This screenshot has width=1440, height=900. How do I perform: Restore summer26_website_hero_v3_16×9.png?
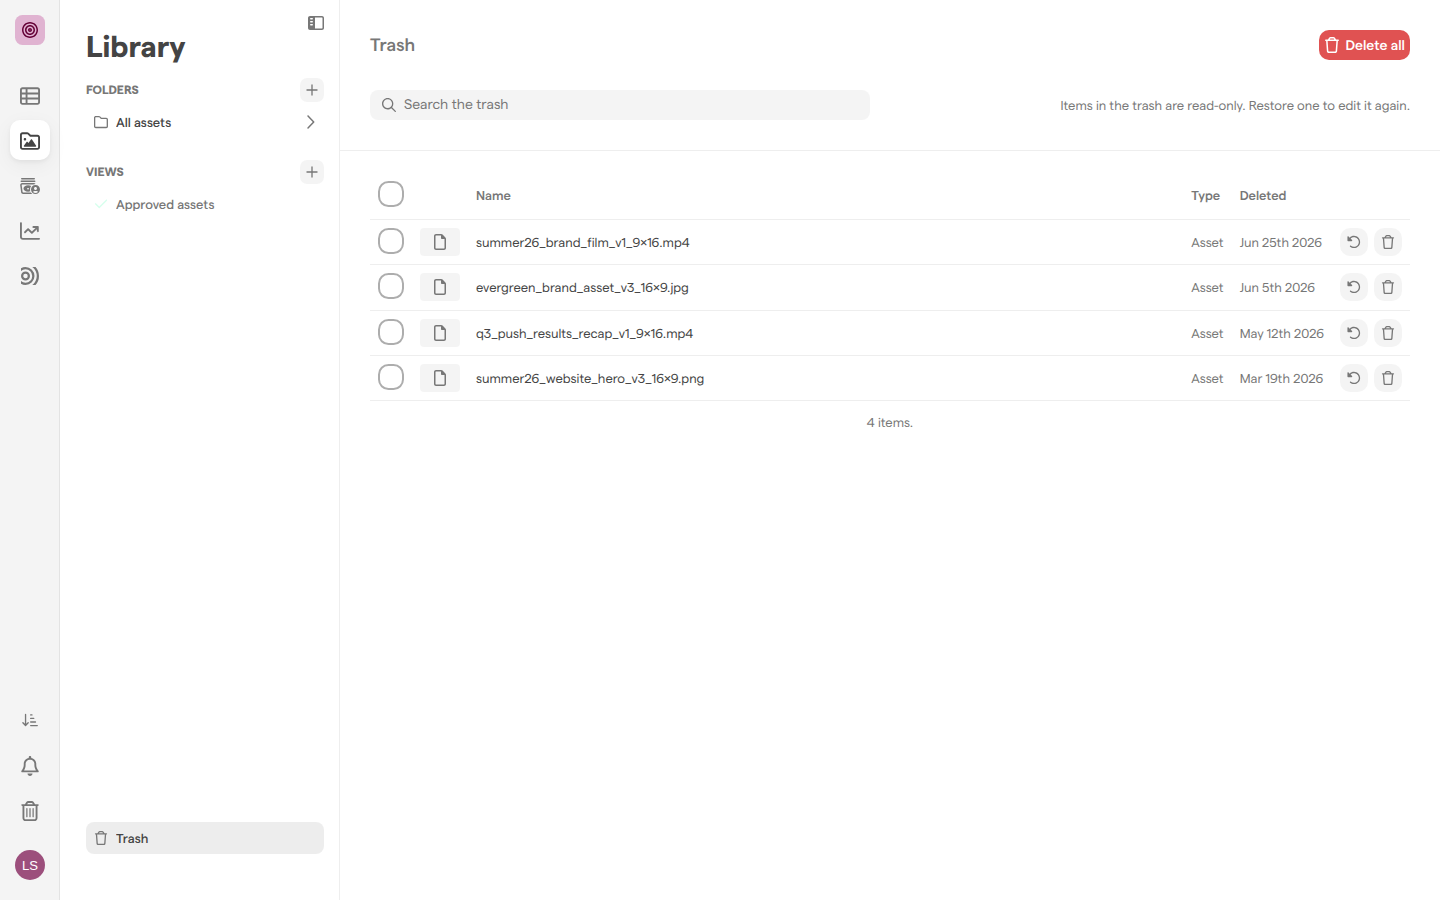point(1354,378)
